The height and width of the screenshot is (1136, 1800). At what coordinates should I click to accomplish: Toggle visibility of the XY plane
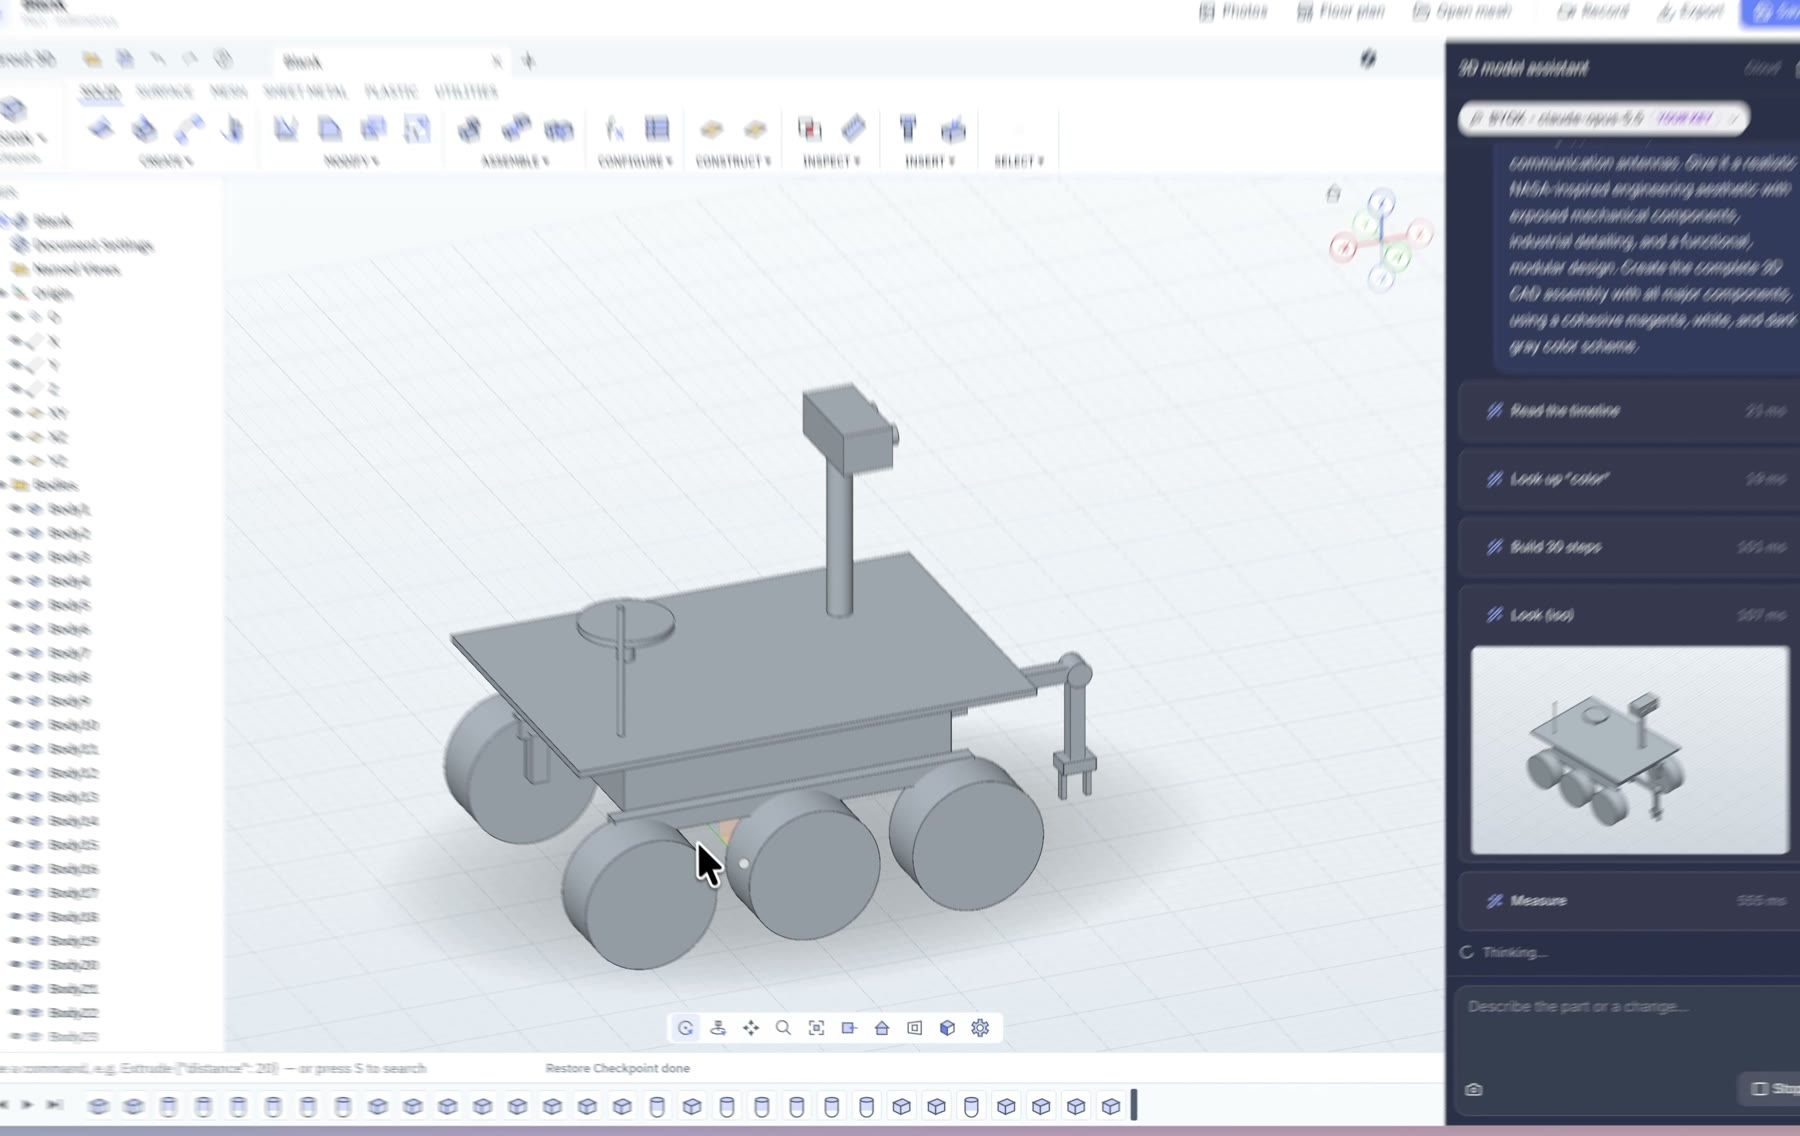[15, 413]
